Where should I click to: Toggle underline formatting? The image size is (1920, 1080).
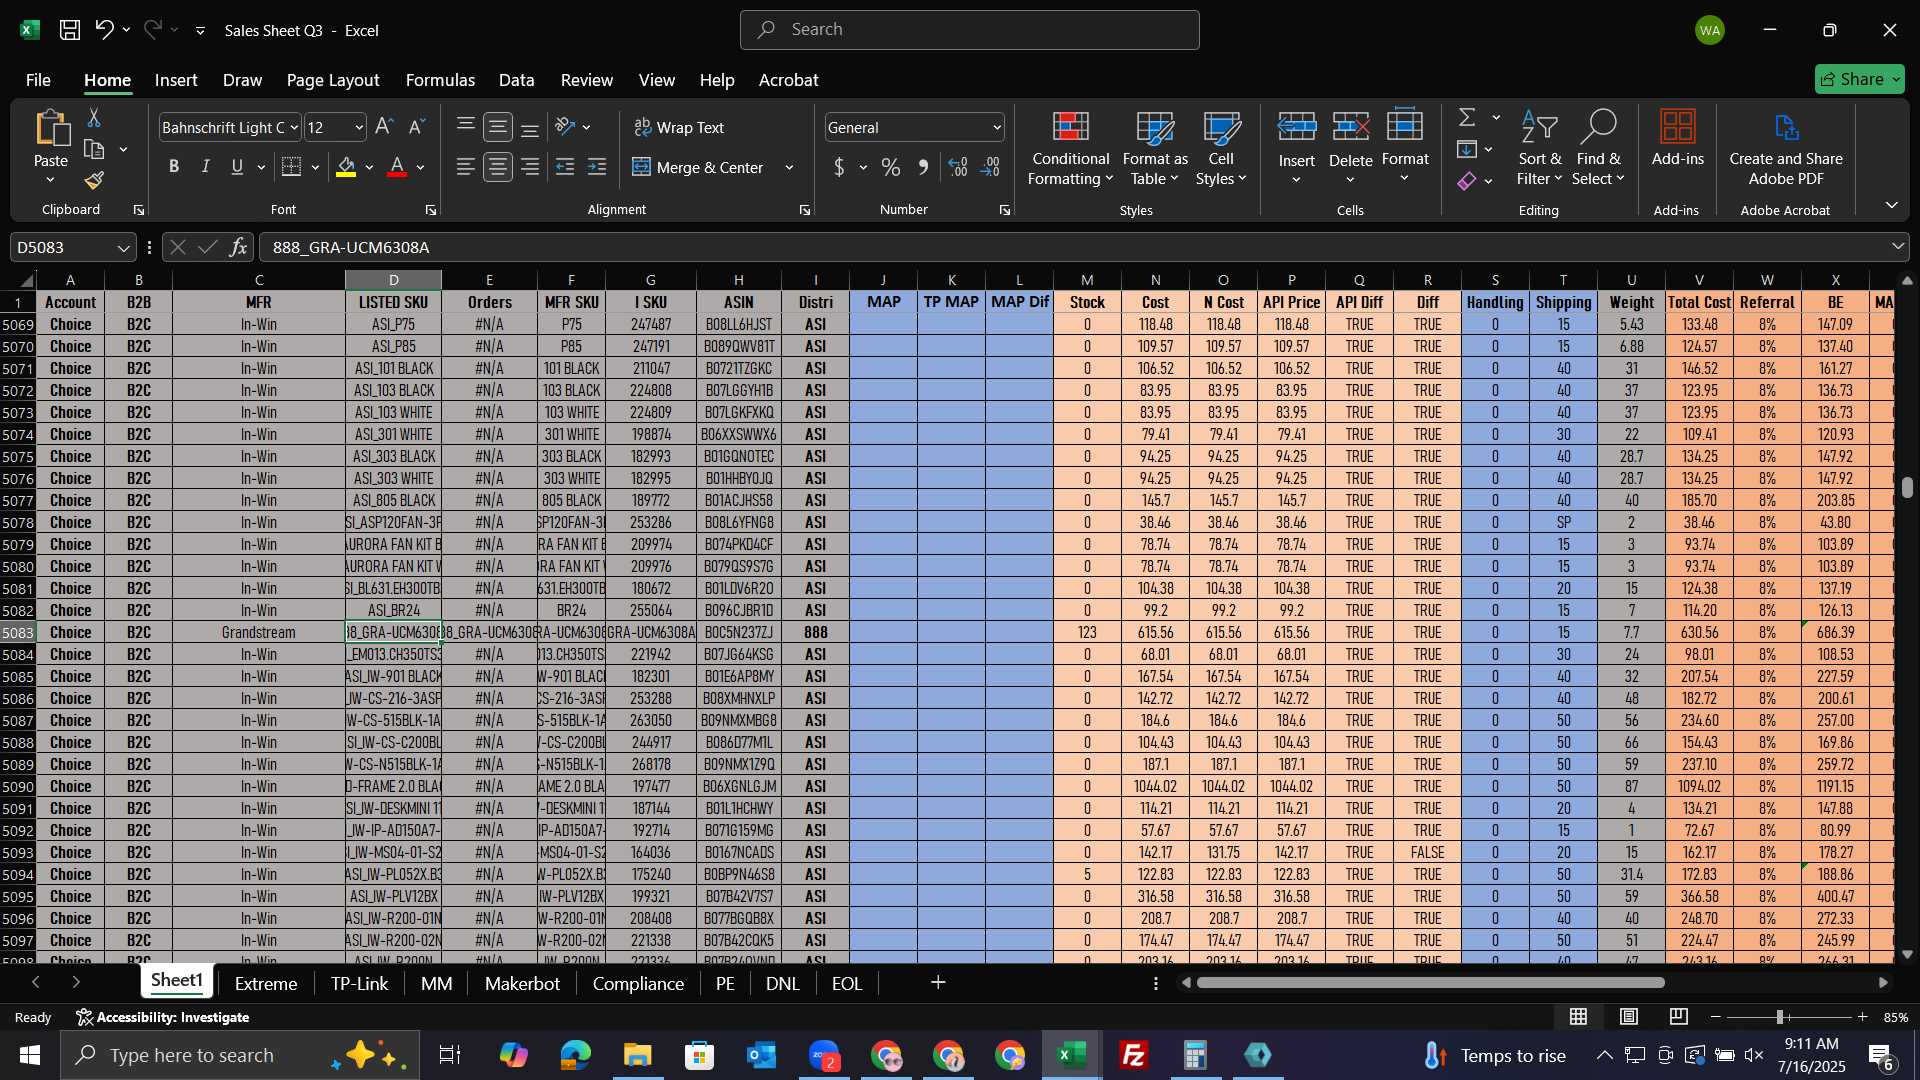[x=237, y=167]
